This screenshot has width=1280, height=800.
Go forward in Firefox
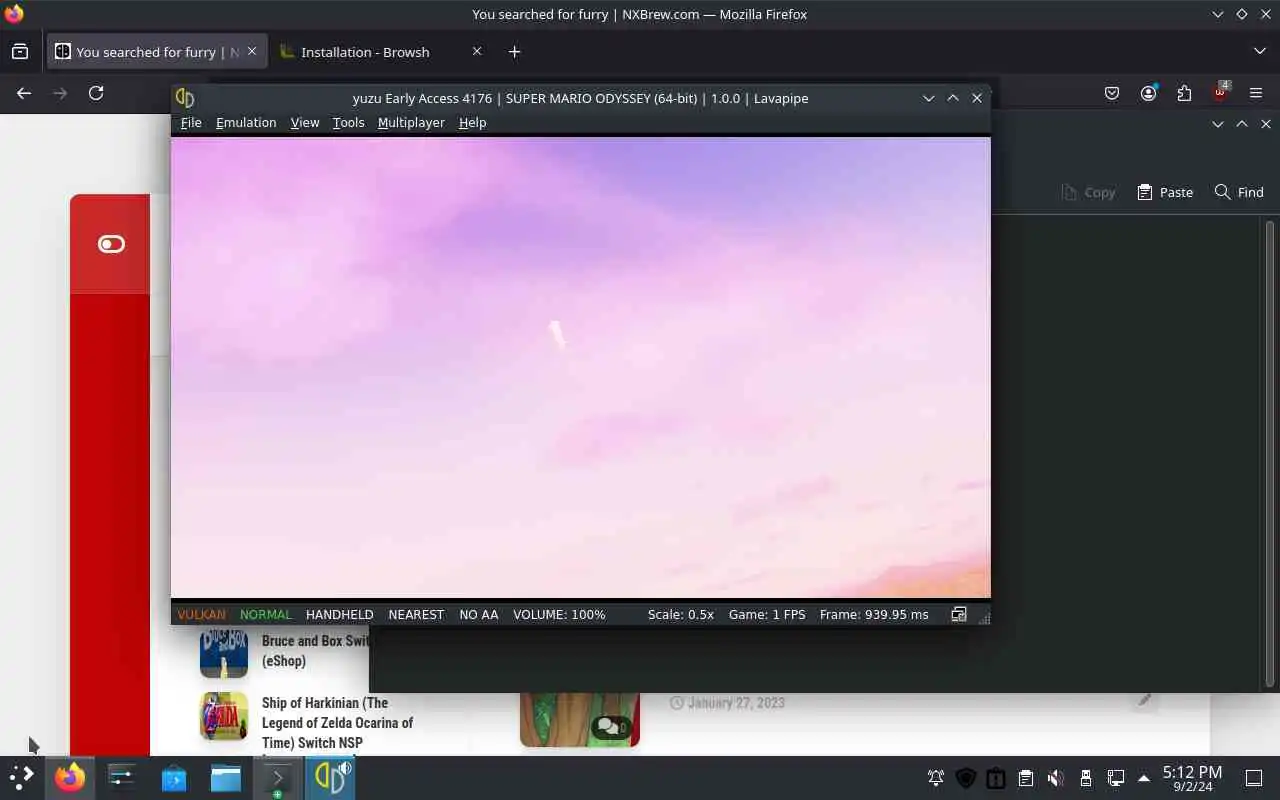[x=60, y=93]
